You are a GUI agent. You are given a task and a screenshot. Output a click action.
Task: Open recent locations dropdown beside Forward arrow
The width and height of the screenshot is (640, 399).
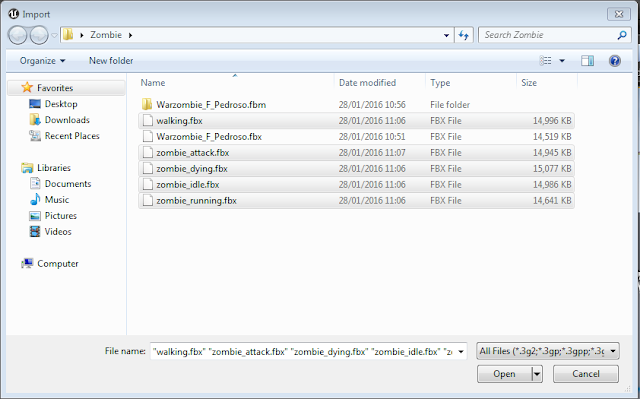tap(54, 35)
